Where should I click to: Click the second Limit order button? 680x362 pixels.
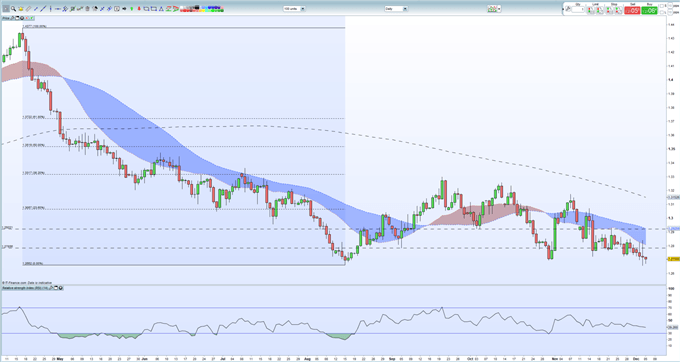click(599, 10)
